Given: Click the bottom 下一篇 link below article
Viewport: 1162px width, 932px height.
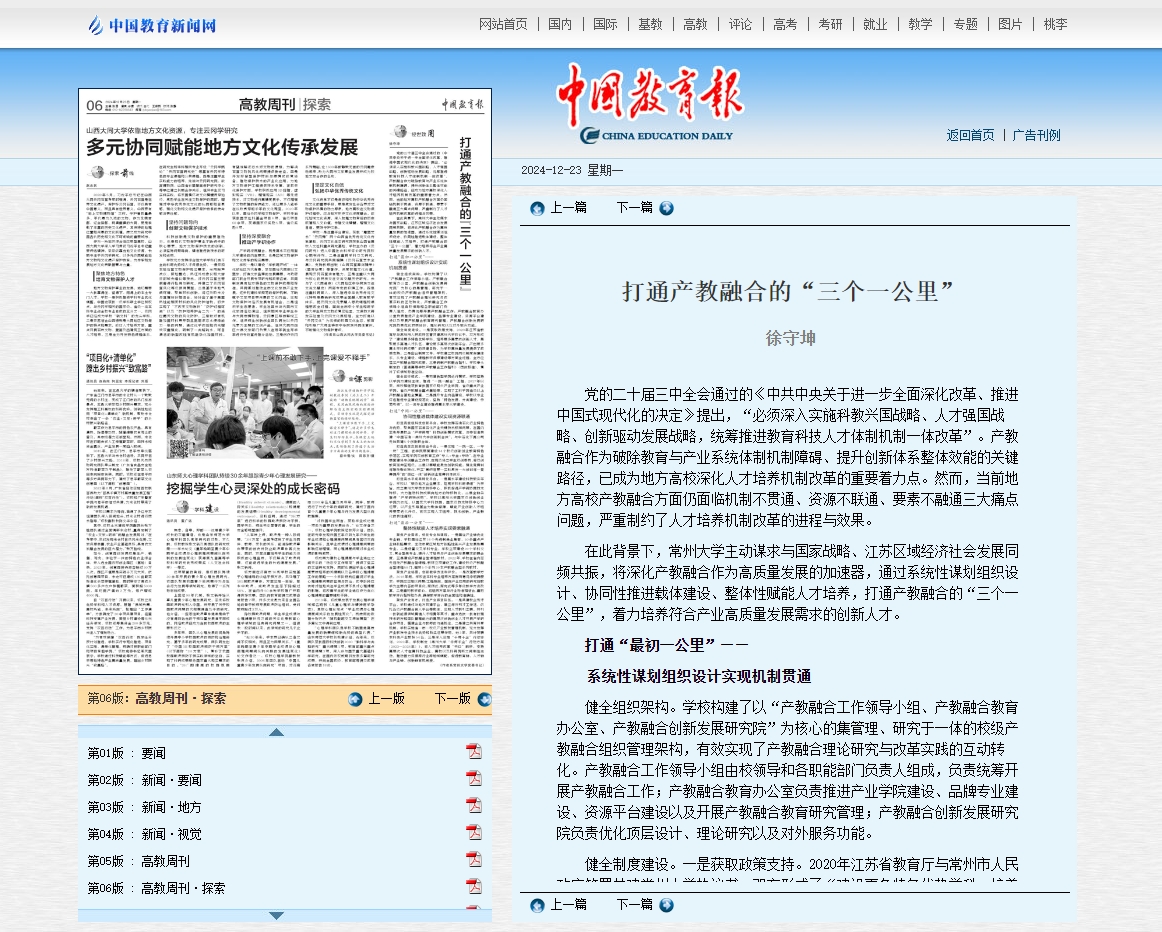Looking at the screenshot, I should [x=634, y=904].
